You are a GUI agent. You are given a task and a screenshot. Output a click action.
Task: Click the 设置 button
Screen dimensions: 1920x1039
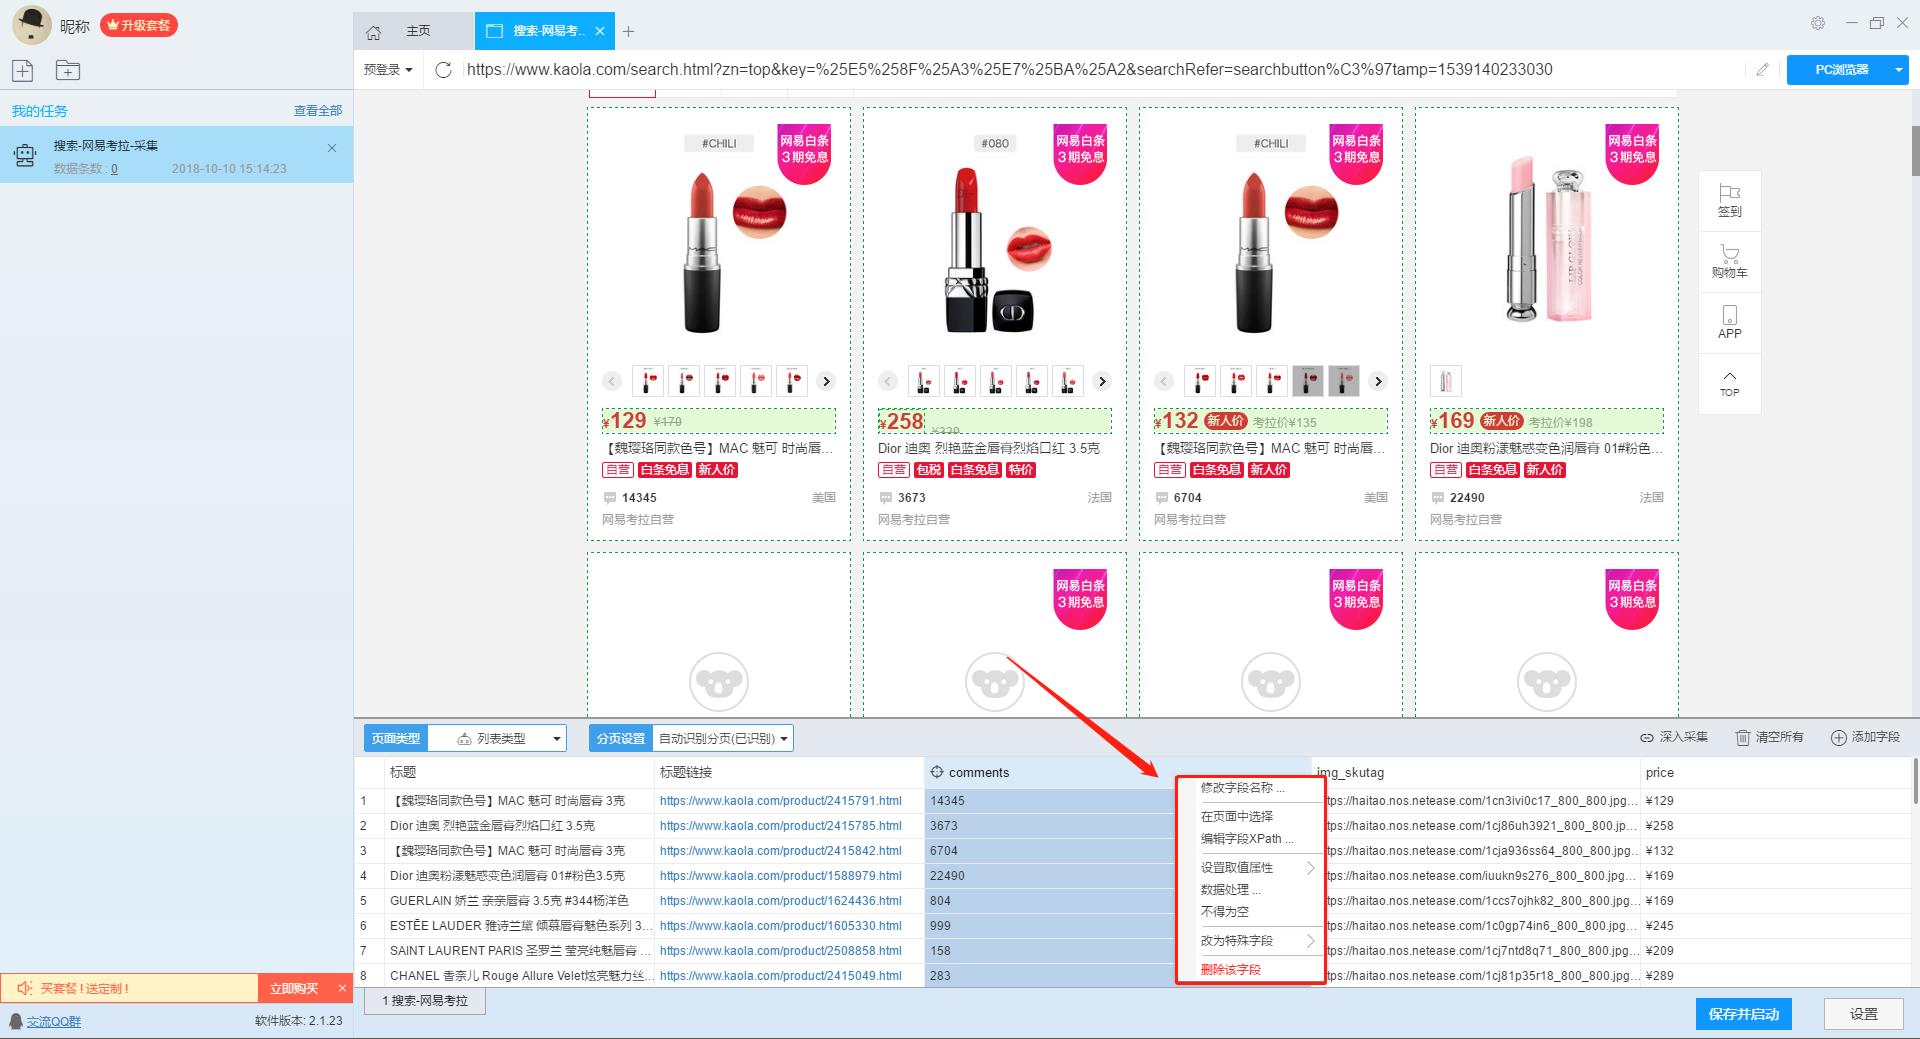[x=1864, y=1014]
